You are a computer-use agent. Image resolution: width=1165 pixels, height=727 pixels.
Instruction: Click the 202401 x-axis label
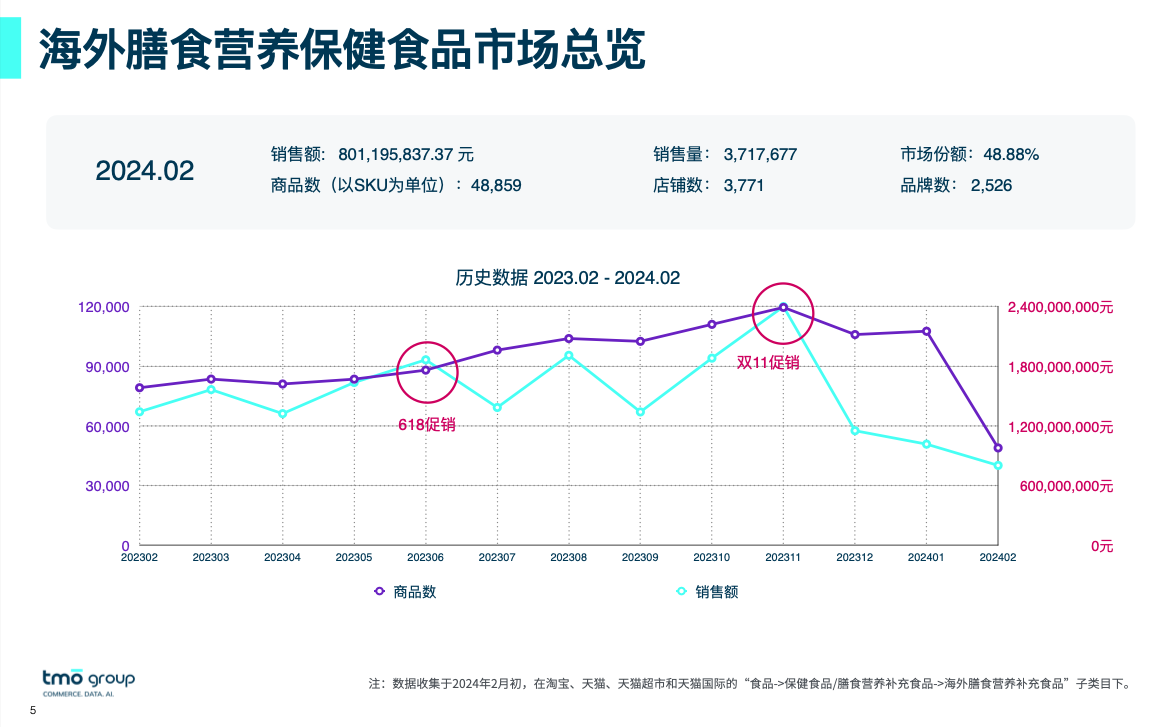(x=926, y=558)
